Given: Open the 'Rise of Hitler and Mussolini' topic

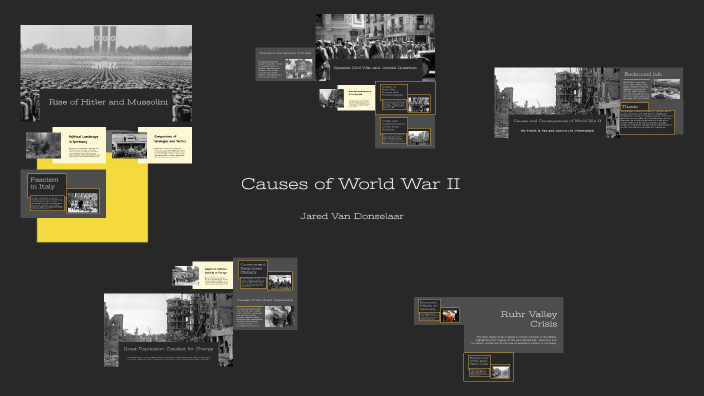Looking at the screenshot, I should 106,73.
